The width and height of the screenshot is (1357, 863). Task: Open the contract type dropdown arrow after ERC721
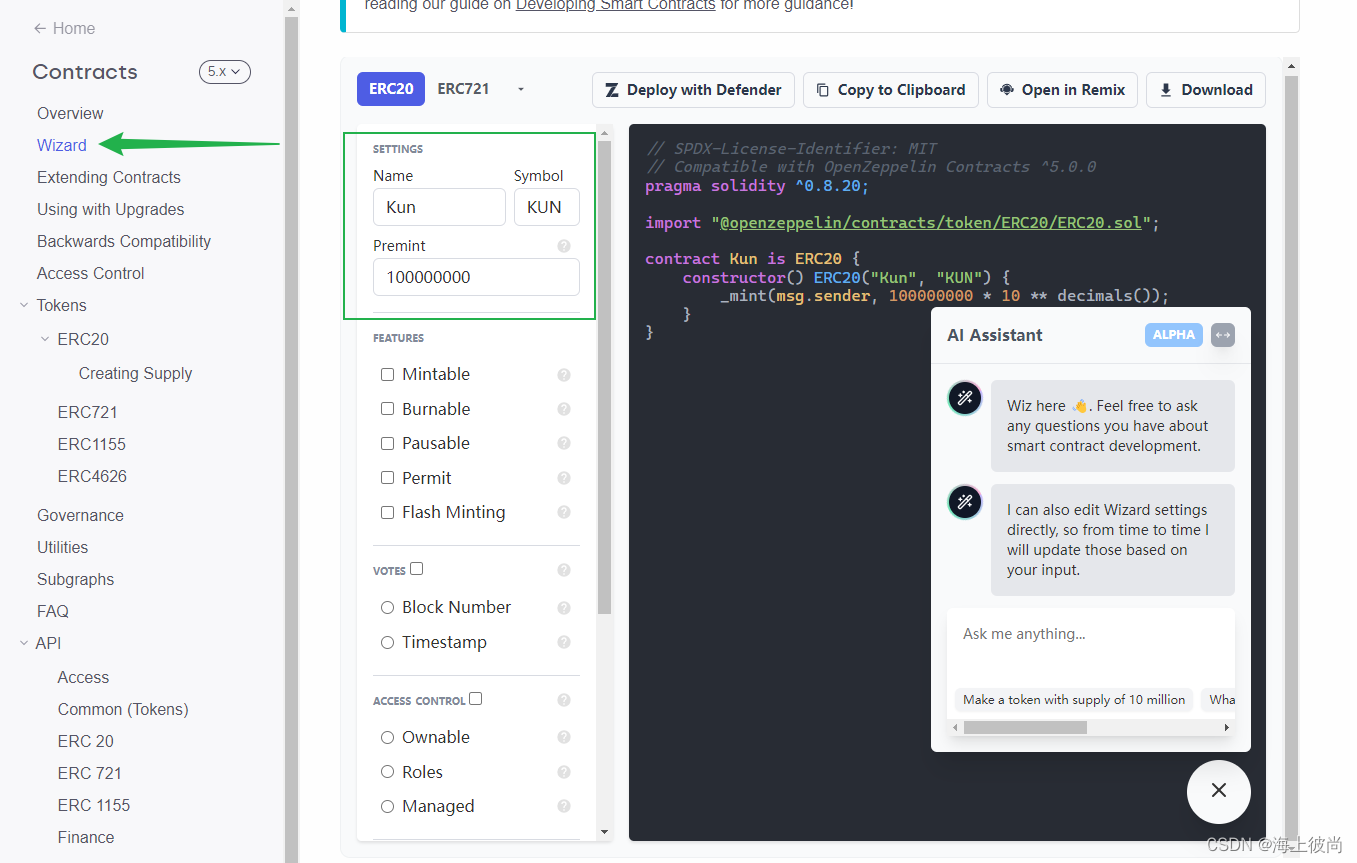pos(521,89)
